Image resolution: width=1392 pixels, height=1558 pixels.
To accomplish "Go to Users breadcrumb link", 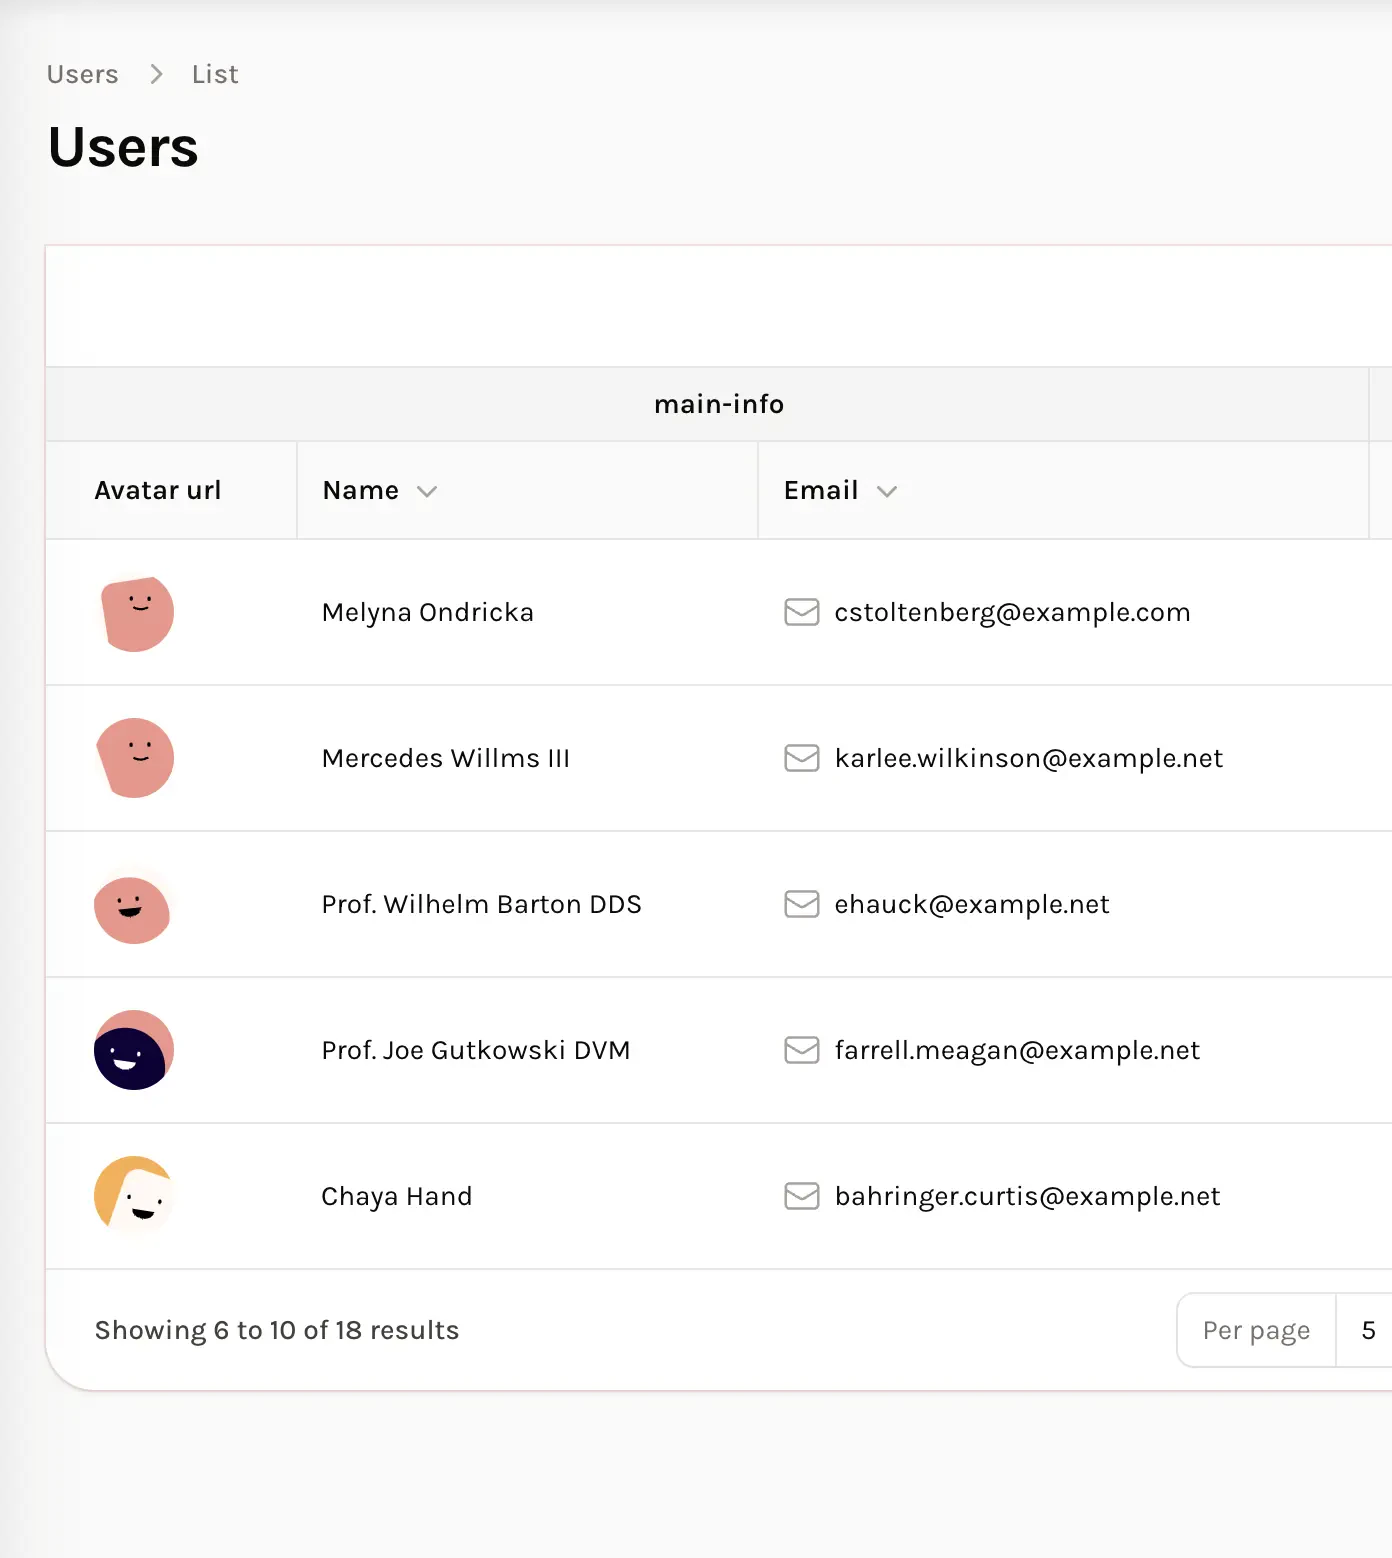I will (82, 75).
